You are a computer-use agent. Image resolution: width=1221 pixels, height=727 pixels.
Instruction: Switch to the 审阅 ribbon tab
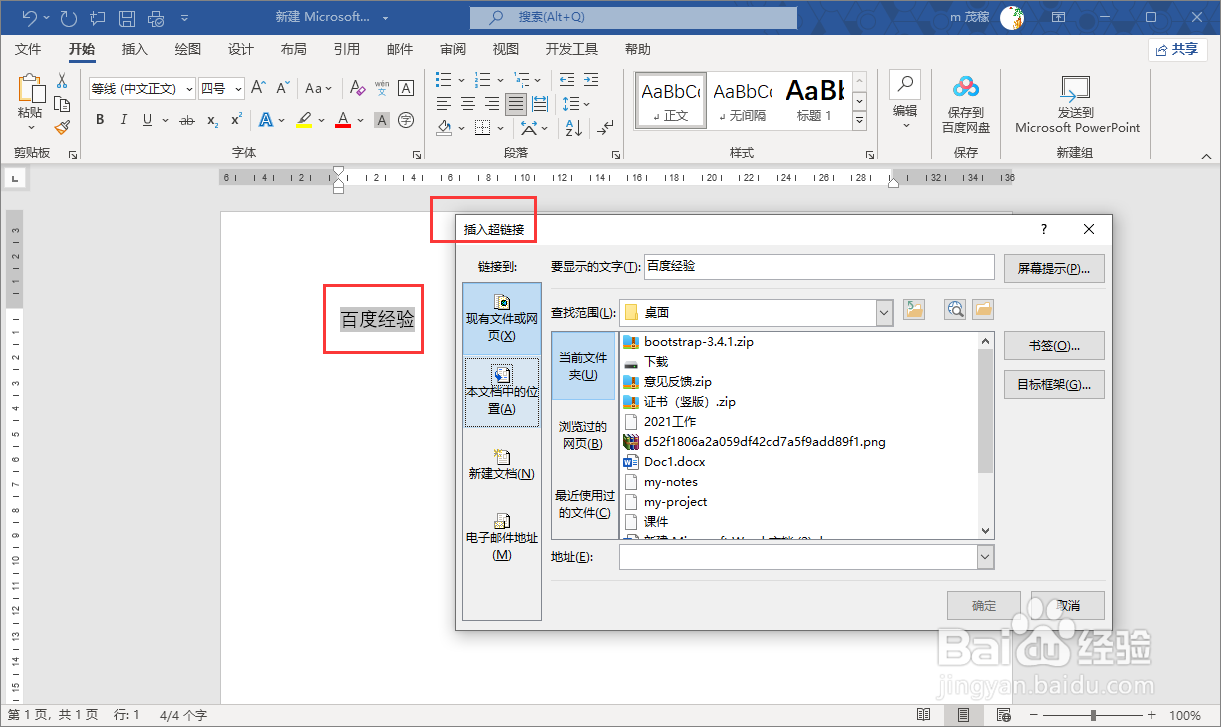453,49
